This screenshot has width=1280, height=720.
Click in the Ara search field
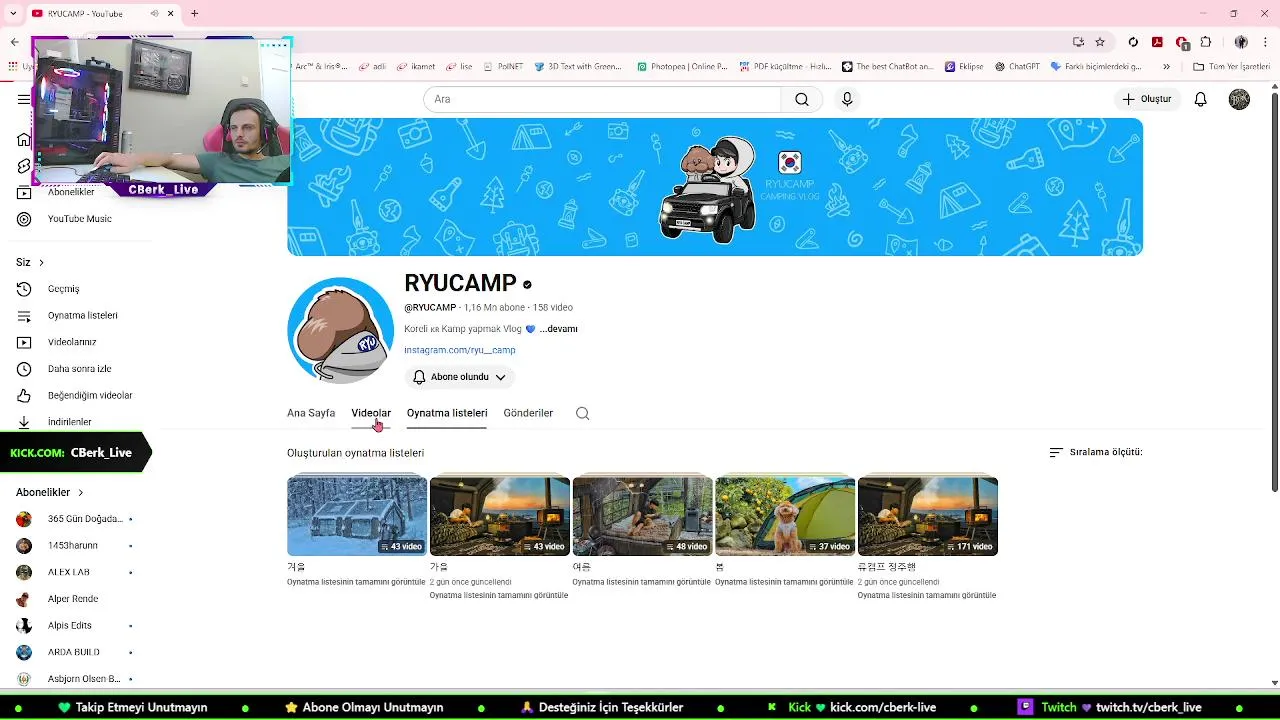[x=602, y=99]
